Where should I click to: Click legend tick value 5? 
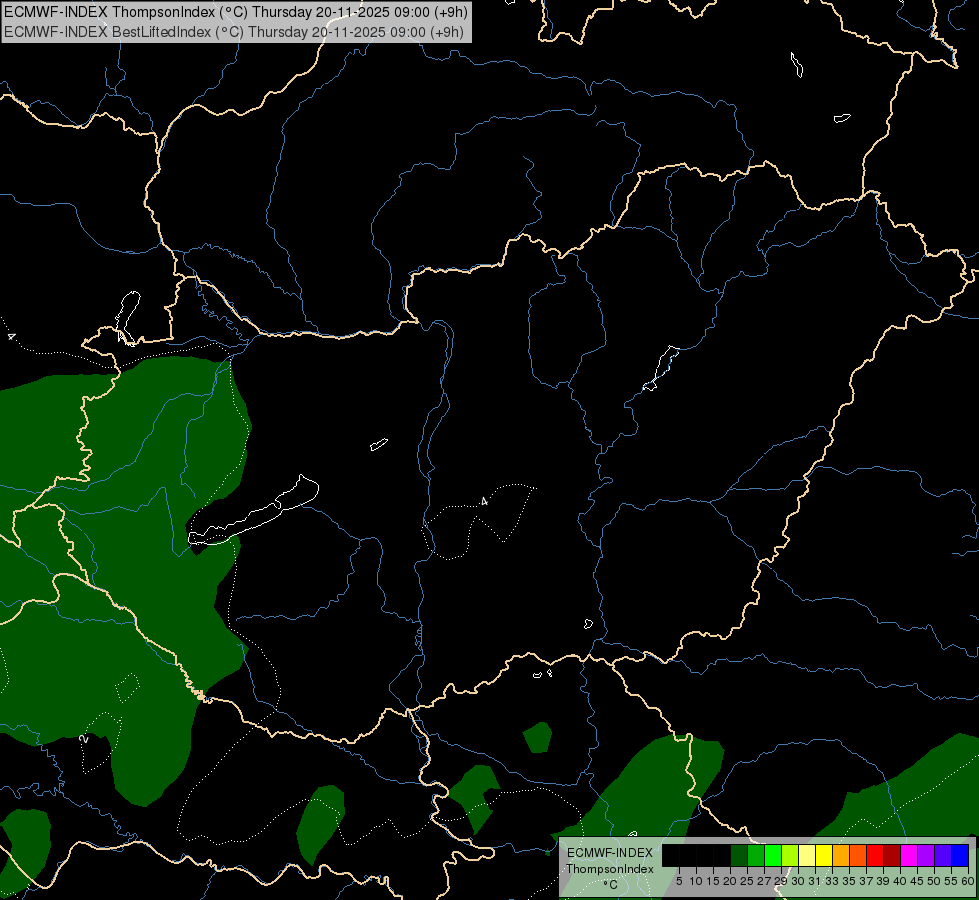point(679,881)
